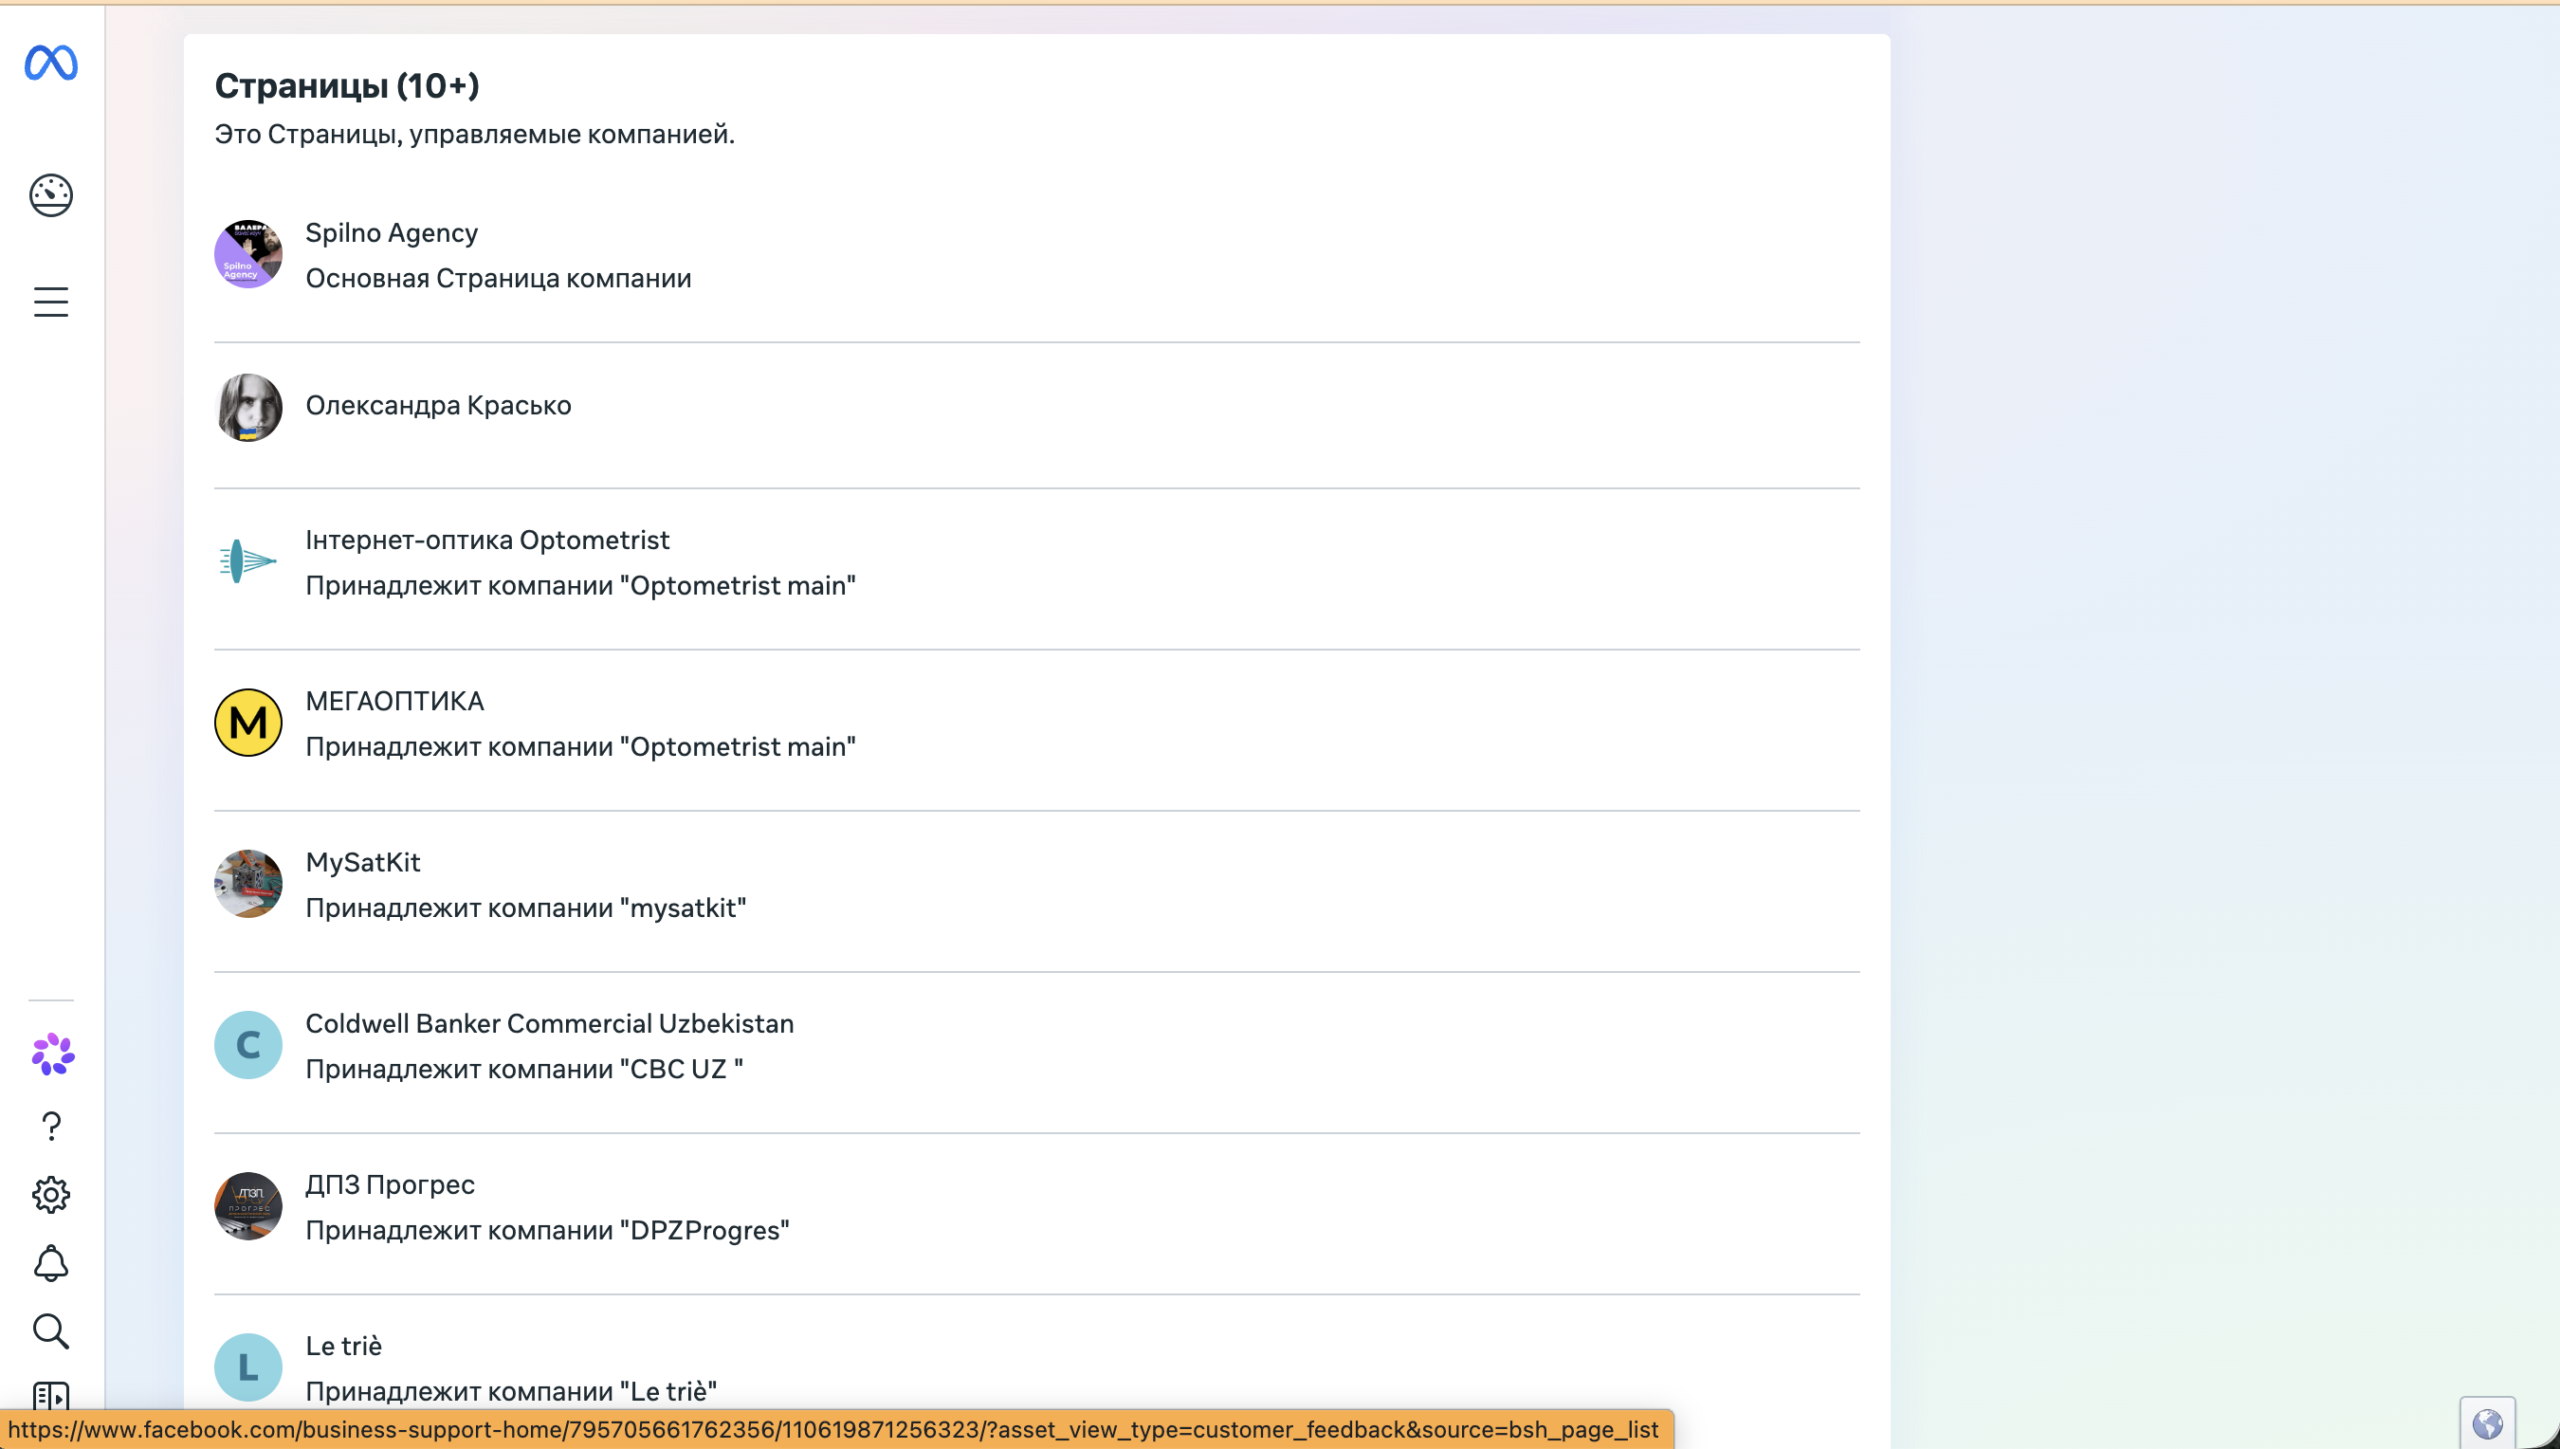The image size is (2560, 1449).
Task: Click the yellow M avatar for МЕГАОПТИКА
Action: pos(248,723)
